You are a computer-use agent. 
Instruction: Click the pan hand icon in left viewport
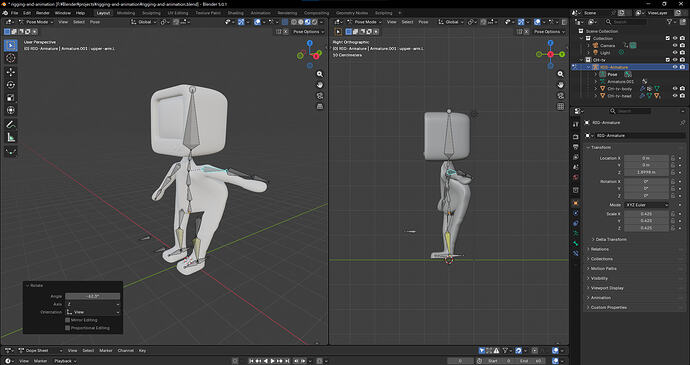point(320,85)
